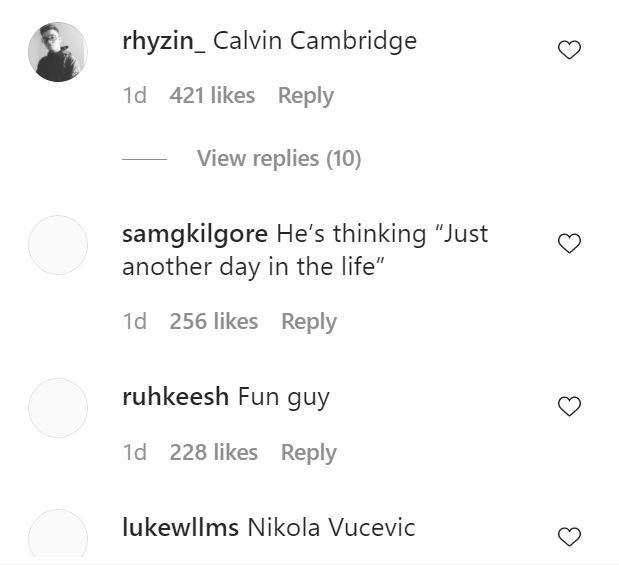Viewport: 619px width, 565px height.
Task: Open lukewllms avatar circle
Action: click(58, 534)
